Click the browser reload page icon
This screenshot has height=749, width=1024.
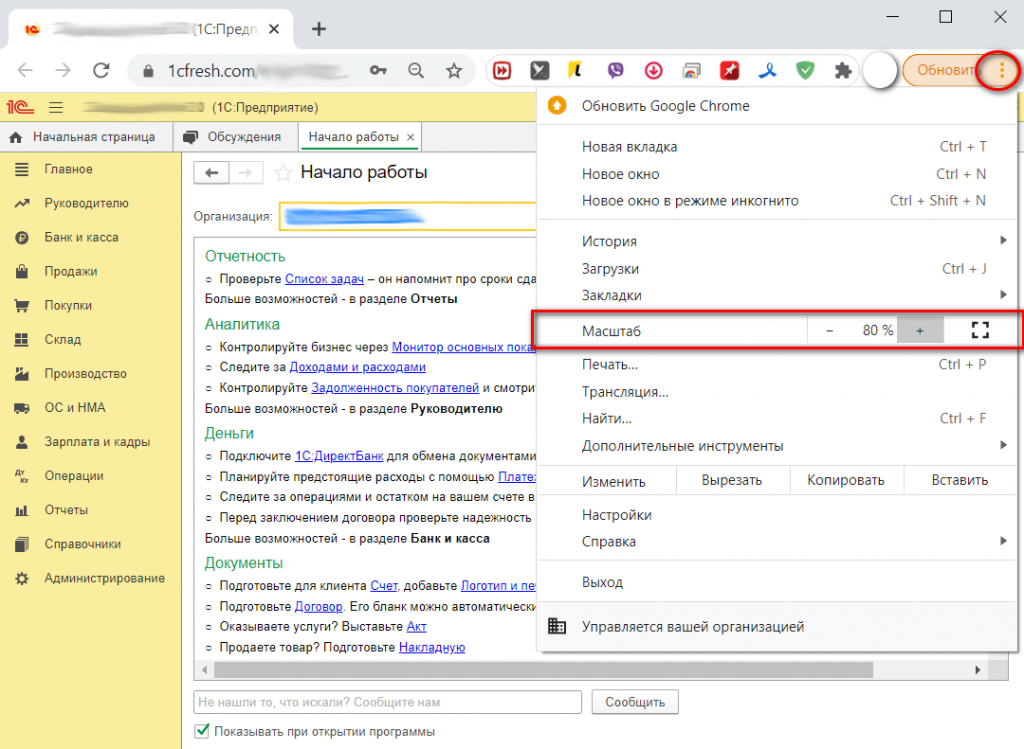click(x=100, y=71)
